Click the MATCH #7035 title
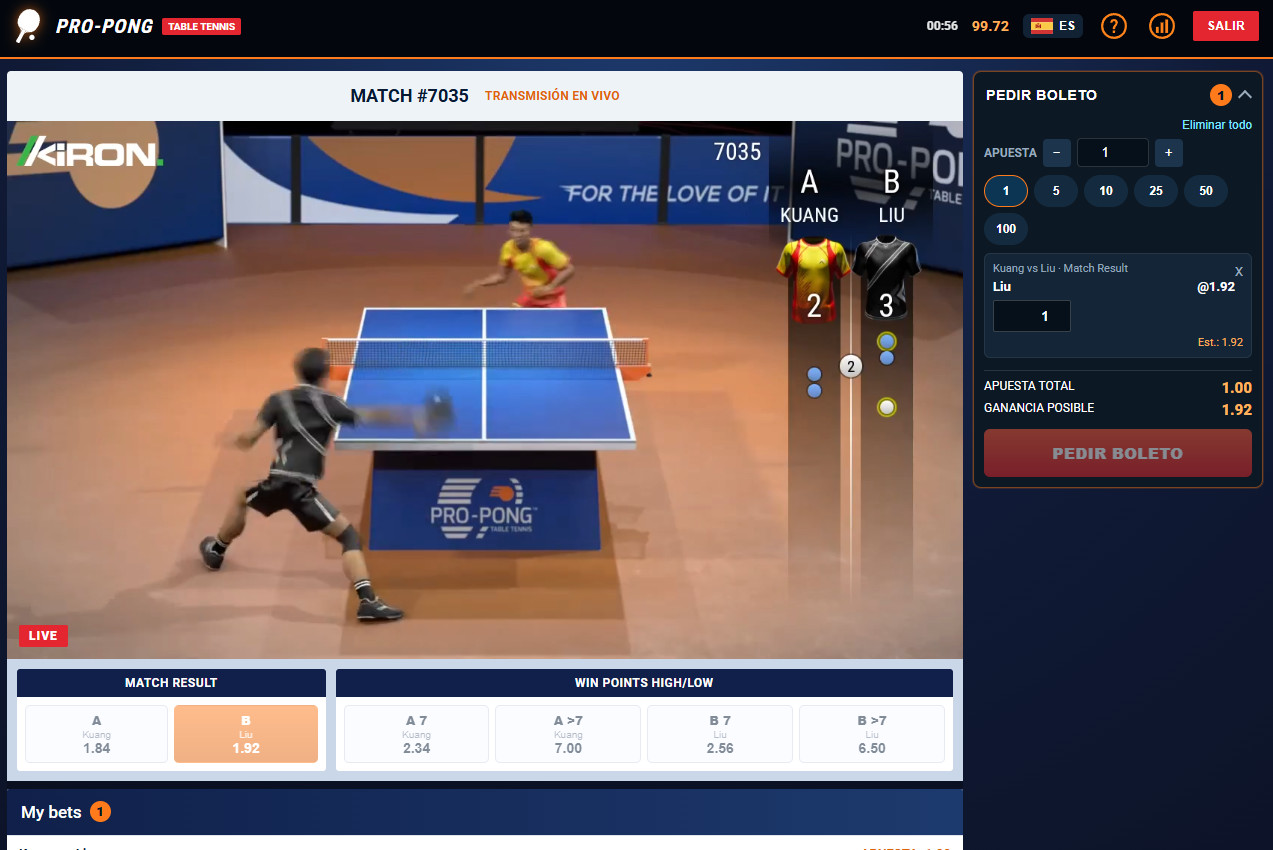1273x850 pixels. pyautogui.click(x=409, y=96)
